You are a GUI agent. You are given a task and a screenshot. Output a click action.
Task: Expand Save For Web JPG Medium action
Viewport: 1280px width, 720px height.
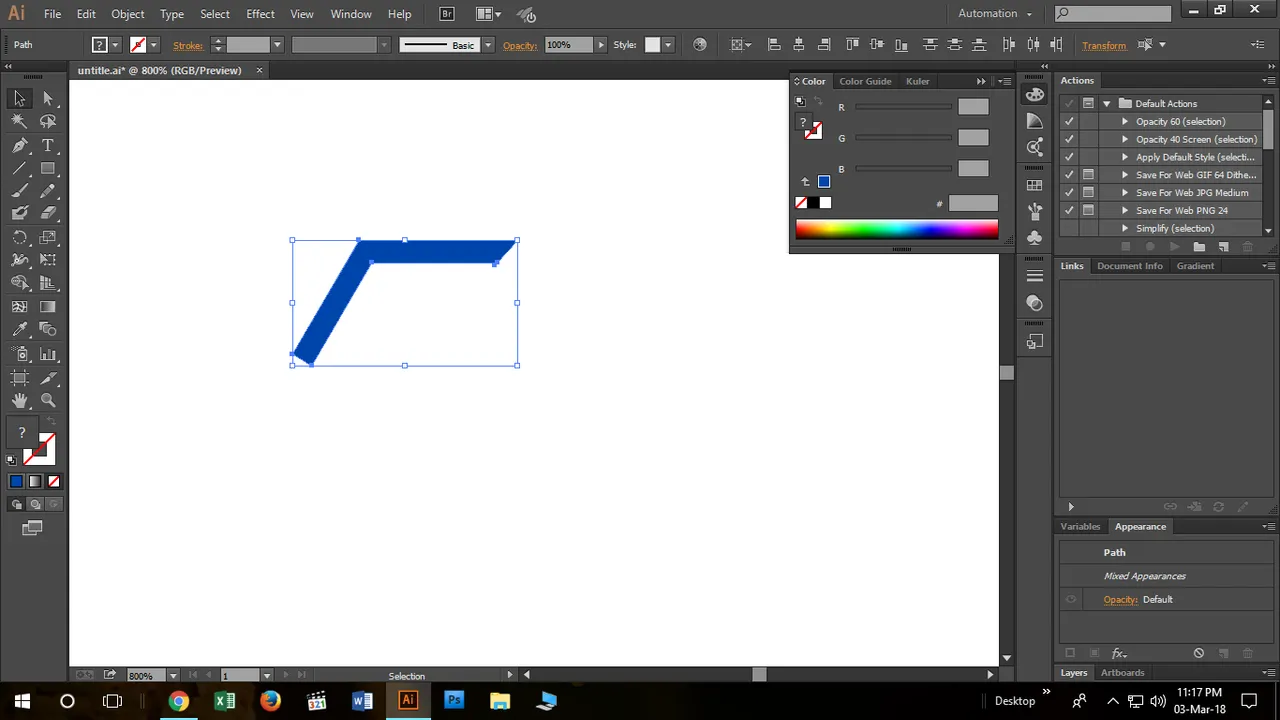click(x=1125, y=193)
